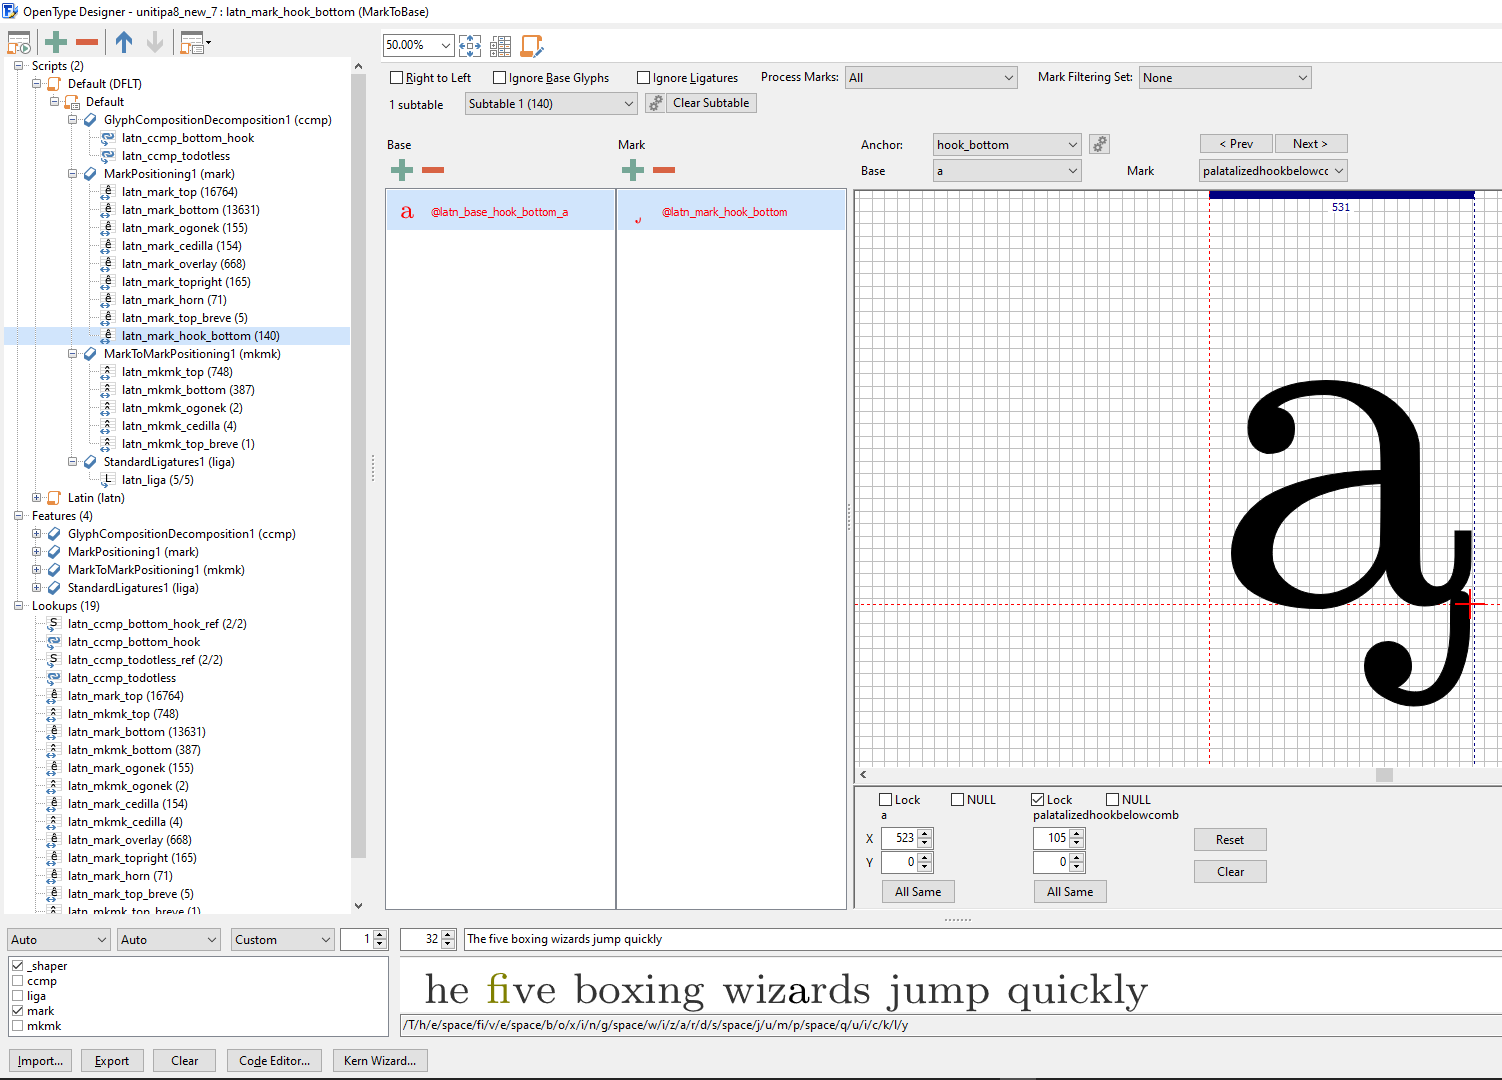Click the latn_mkmk_top (748) icon under MarkToMarkPositioning1
The image size is (1502, 1080).
click(x=108, y=372)
